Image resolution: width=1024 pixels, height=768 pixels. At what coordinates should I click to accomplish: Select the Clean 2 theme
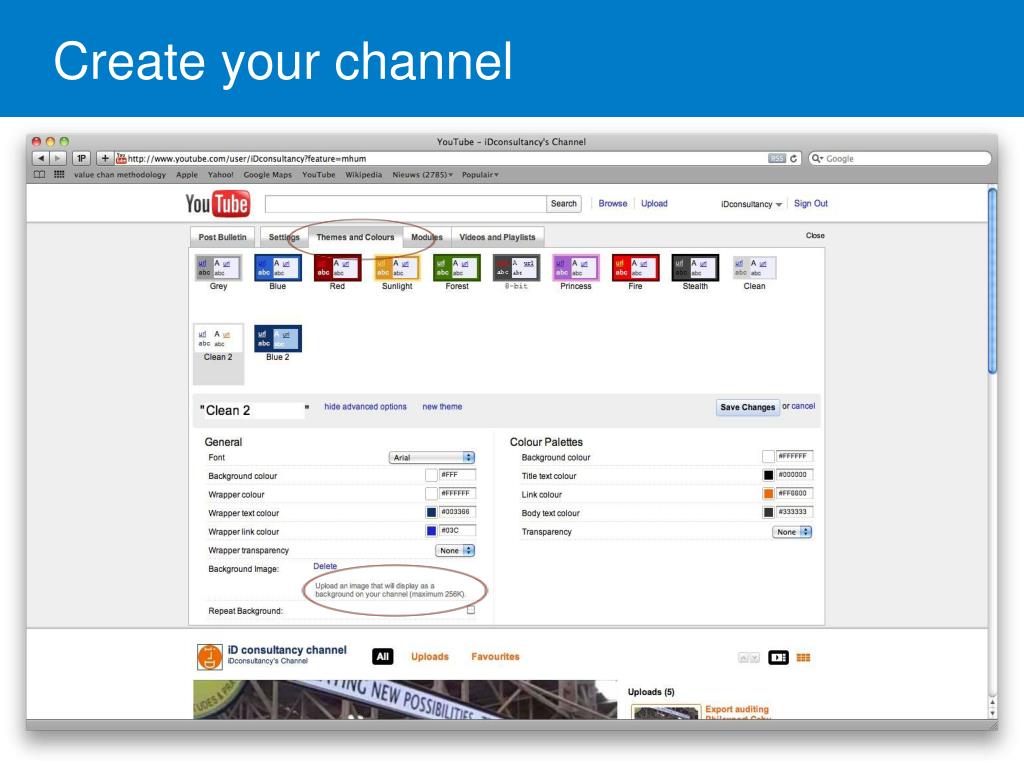coord(218,339)
